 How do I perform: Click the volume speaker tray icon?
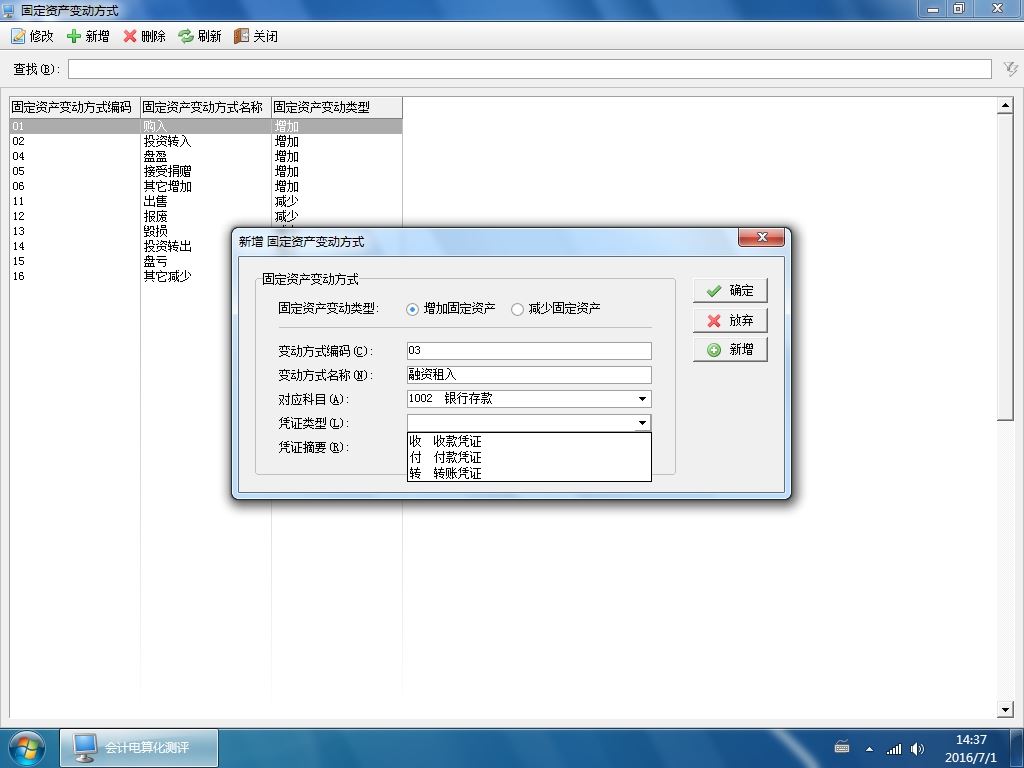(917, 749)
